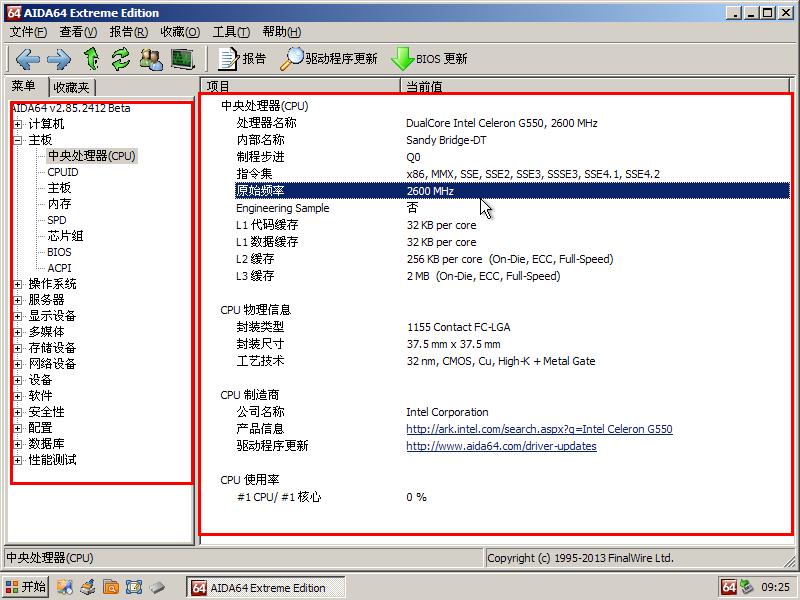
Task: Select the 内部名称 Sandy Bridge-DT row
Action: point(512,140)
